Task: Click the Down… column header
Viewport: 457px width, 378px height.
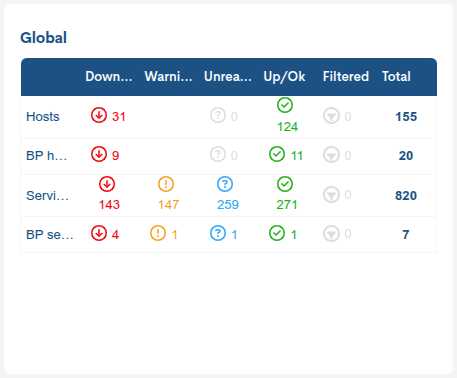Action: [109, 76]
